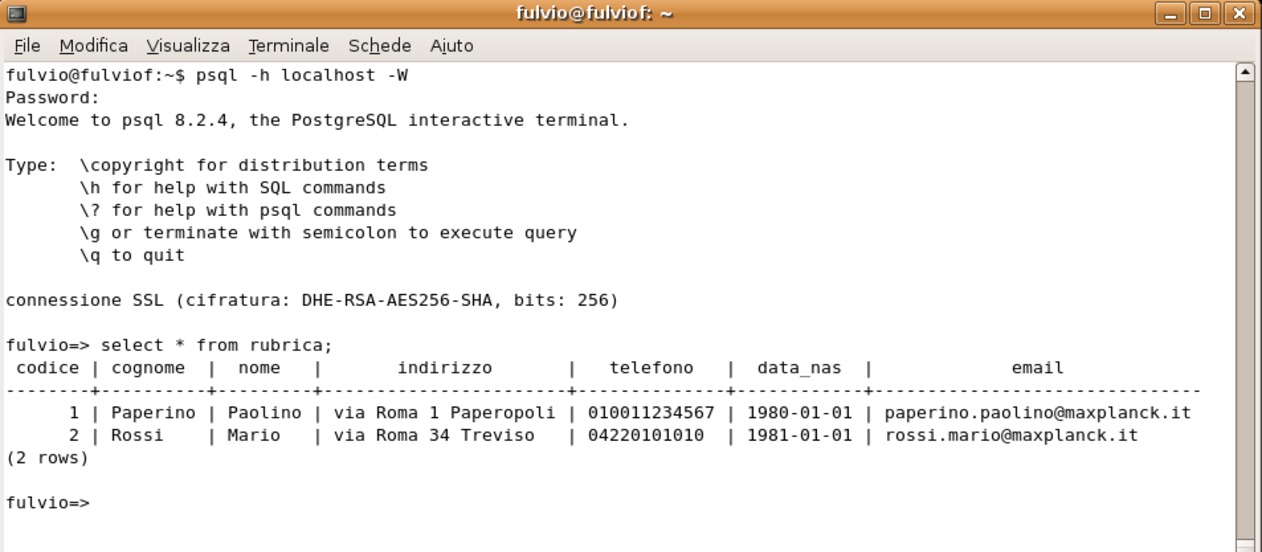
Task: Click the scrollbar up arrow
Action: click(x=1245, y=72)
